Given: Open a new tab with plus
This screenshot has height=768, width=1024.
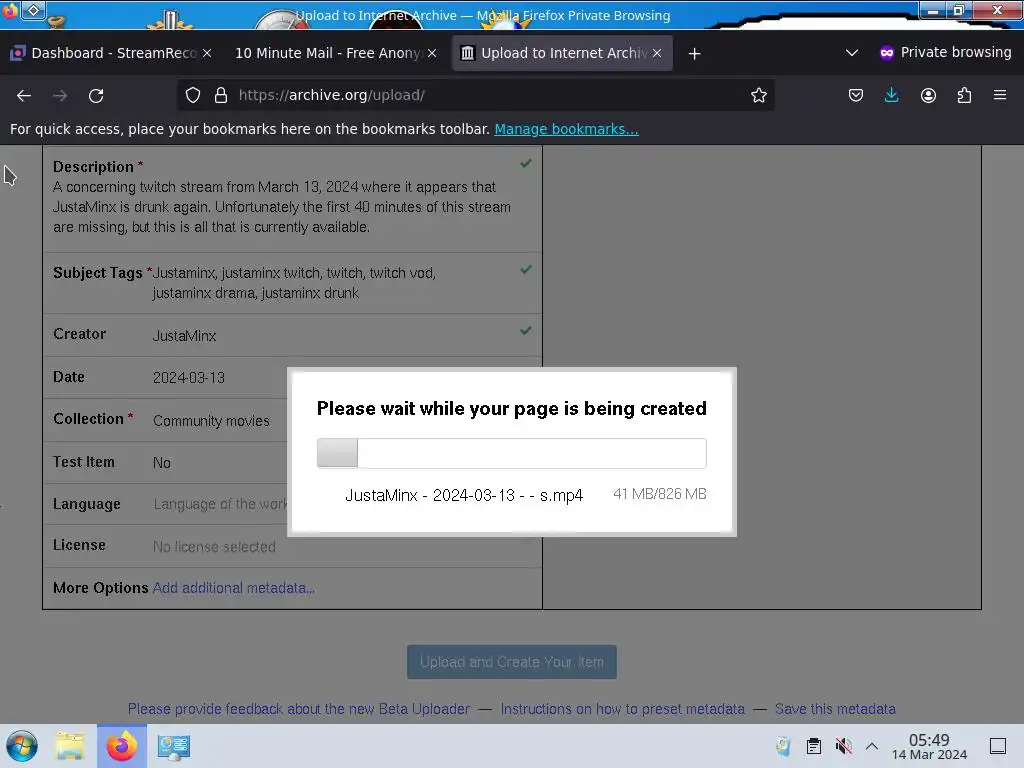Looking at the screenshot, I should point(694,54).
